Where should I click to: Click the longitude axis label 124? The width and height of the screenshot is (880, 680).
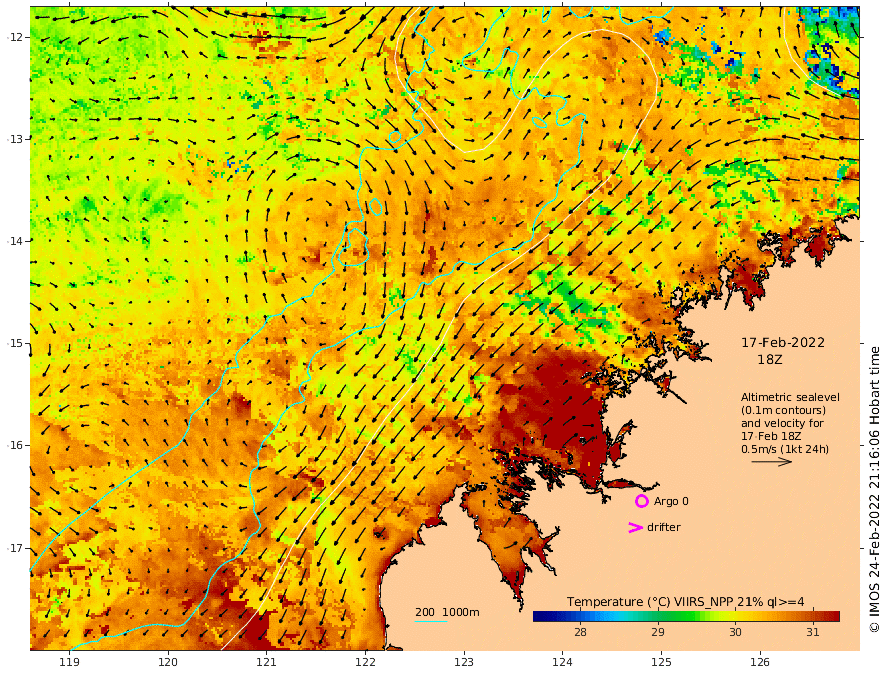(562, 662)
